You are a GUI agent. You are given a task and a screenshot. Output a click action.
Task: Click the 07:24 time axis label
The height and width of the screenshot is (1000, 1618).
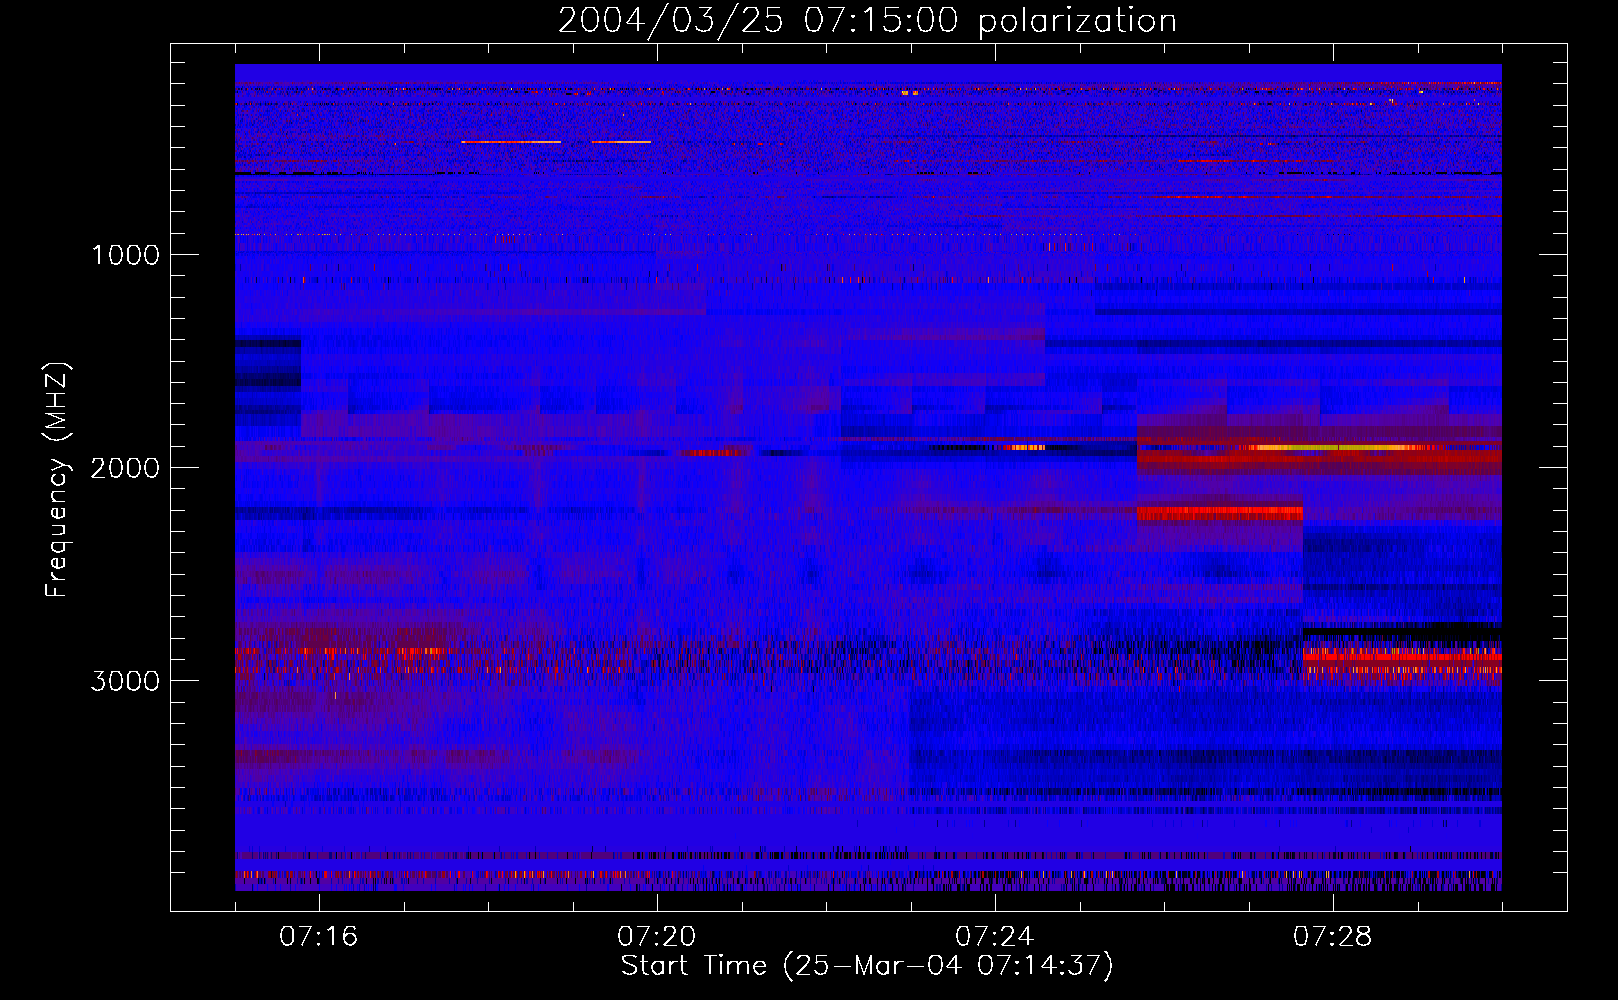pos(995,937)
